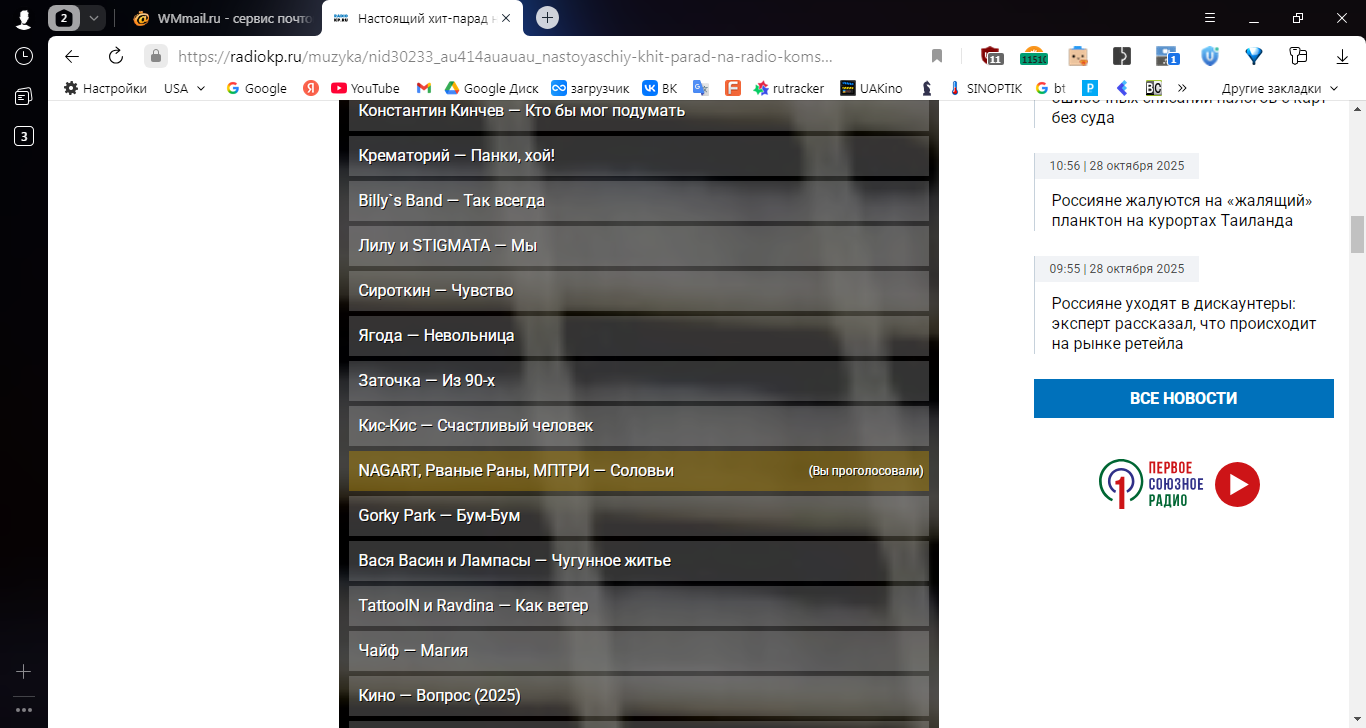The width and height of the screenshot is (1366, 728).
Task: Vote for Кино — Вопрос (2025)
Action: click(639, 696)
